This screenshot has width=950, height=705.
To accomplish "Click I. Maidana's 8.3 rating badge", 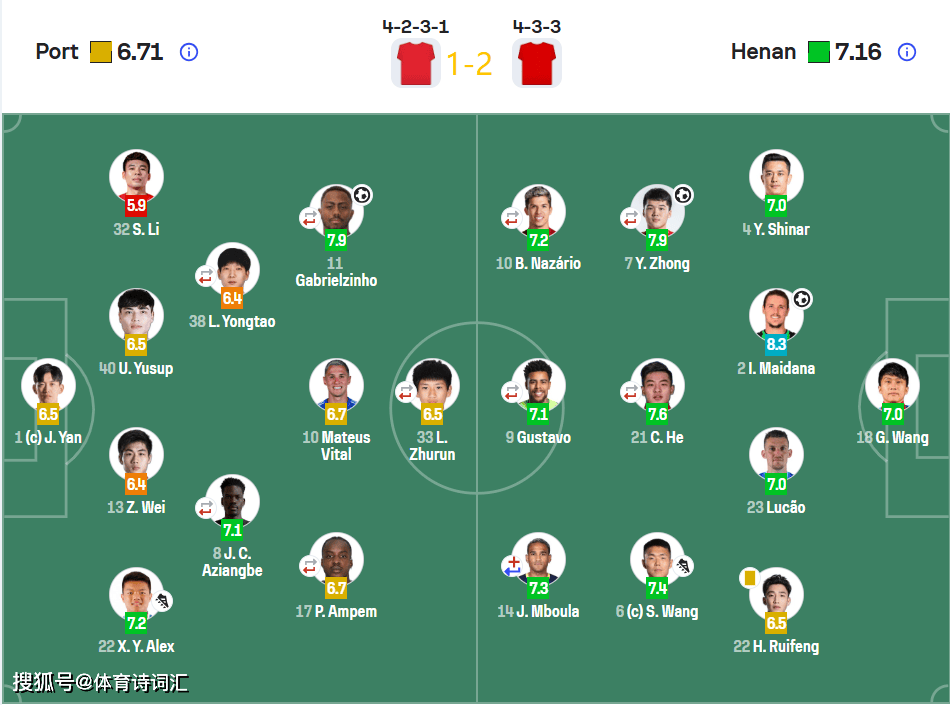I will coord(776,344).
